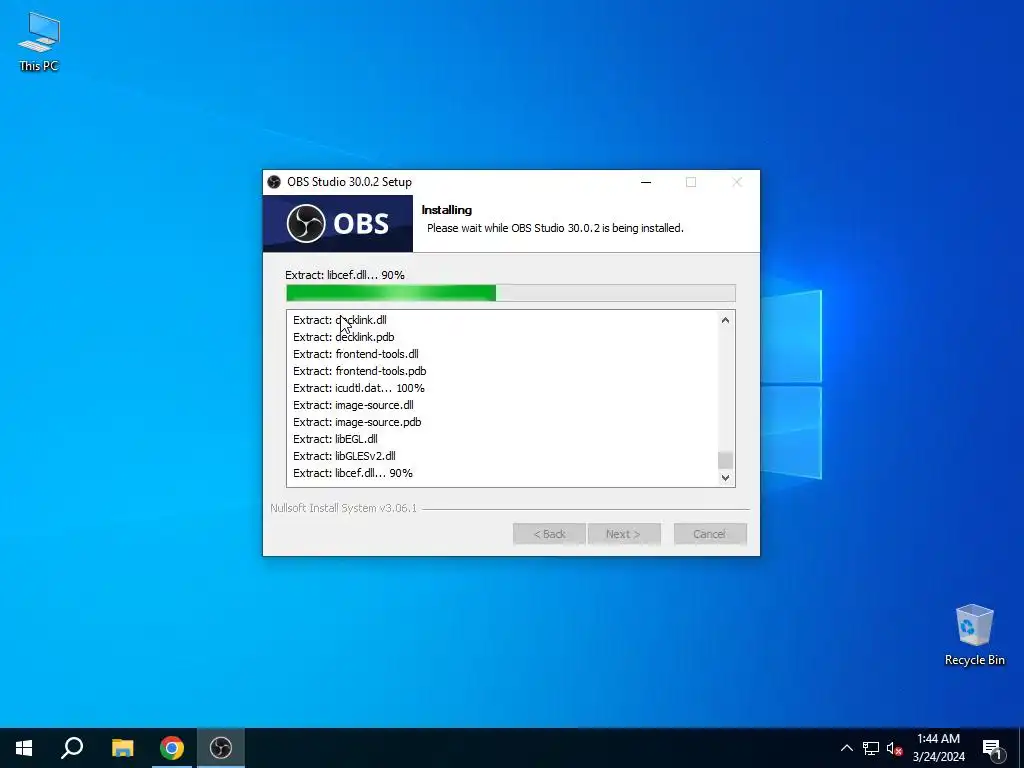This screenshot has height=768, width=1024.
Task: Select the 'Extract: libGLESv2.dll' log line
Action: [x=344, y=456]
